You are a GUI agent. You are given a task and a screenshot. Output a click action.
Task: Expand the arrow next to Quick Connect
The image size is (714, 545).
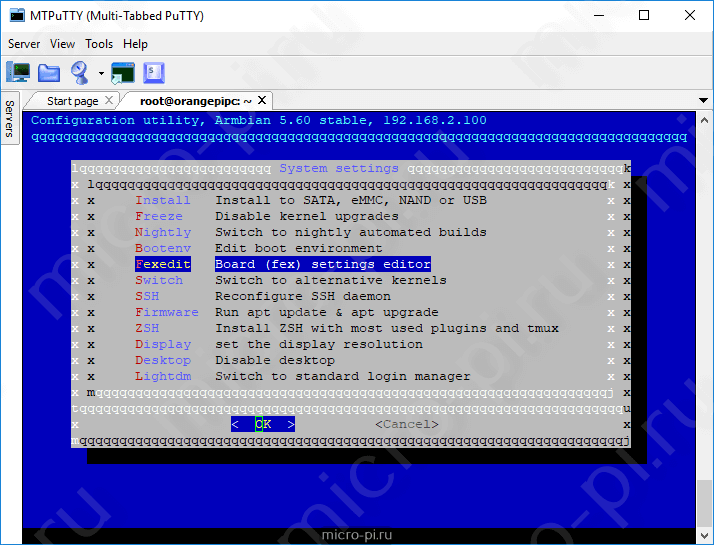(x=101, y=73)
